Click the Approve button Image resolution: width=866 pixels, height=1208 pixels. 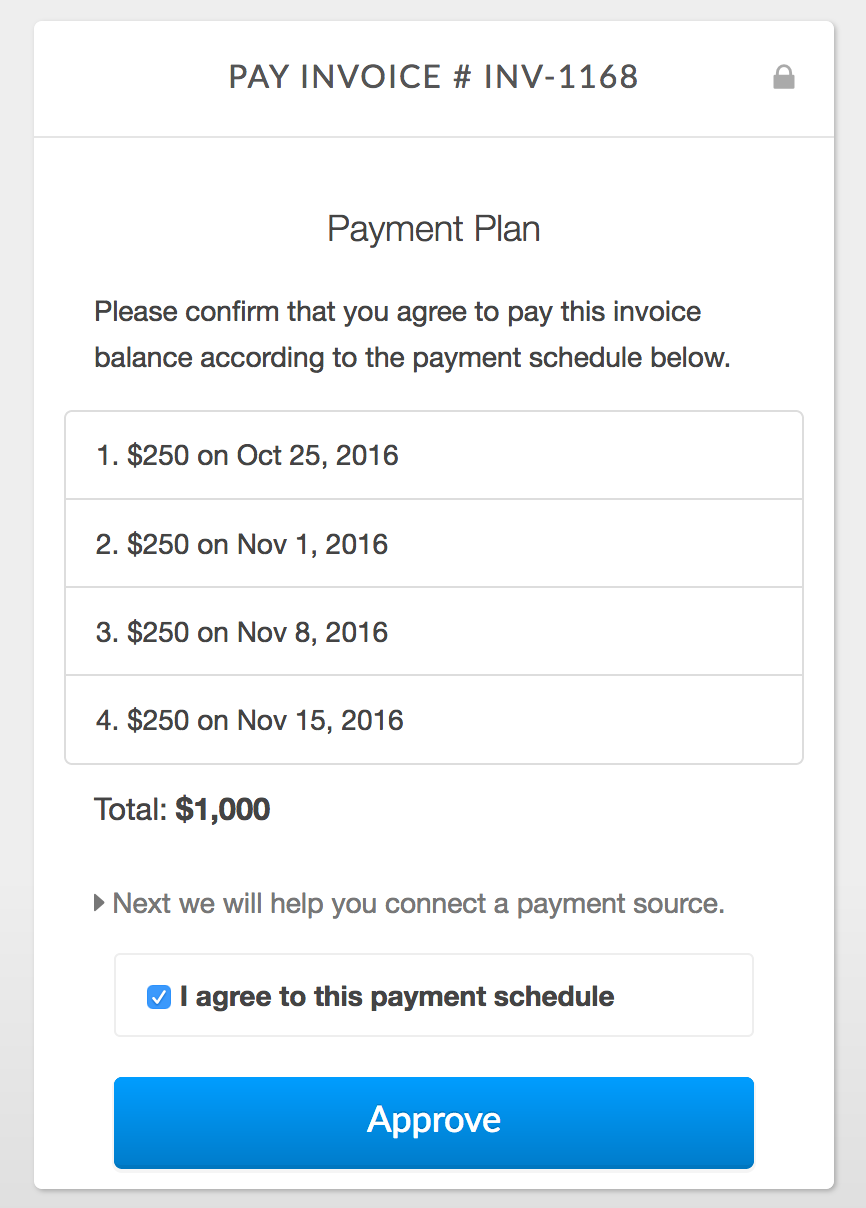click(x=433, y=1122)
